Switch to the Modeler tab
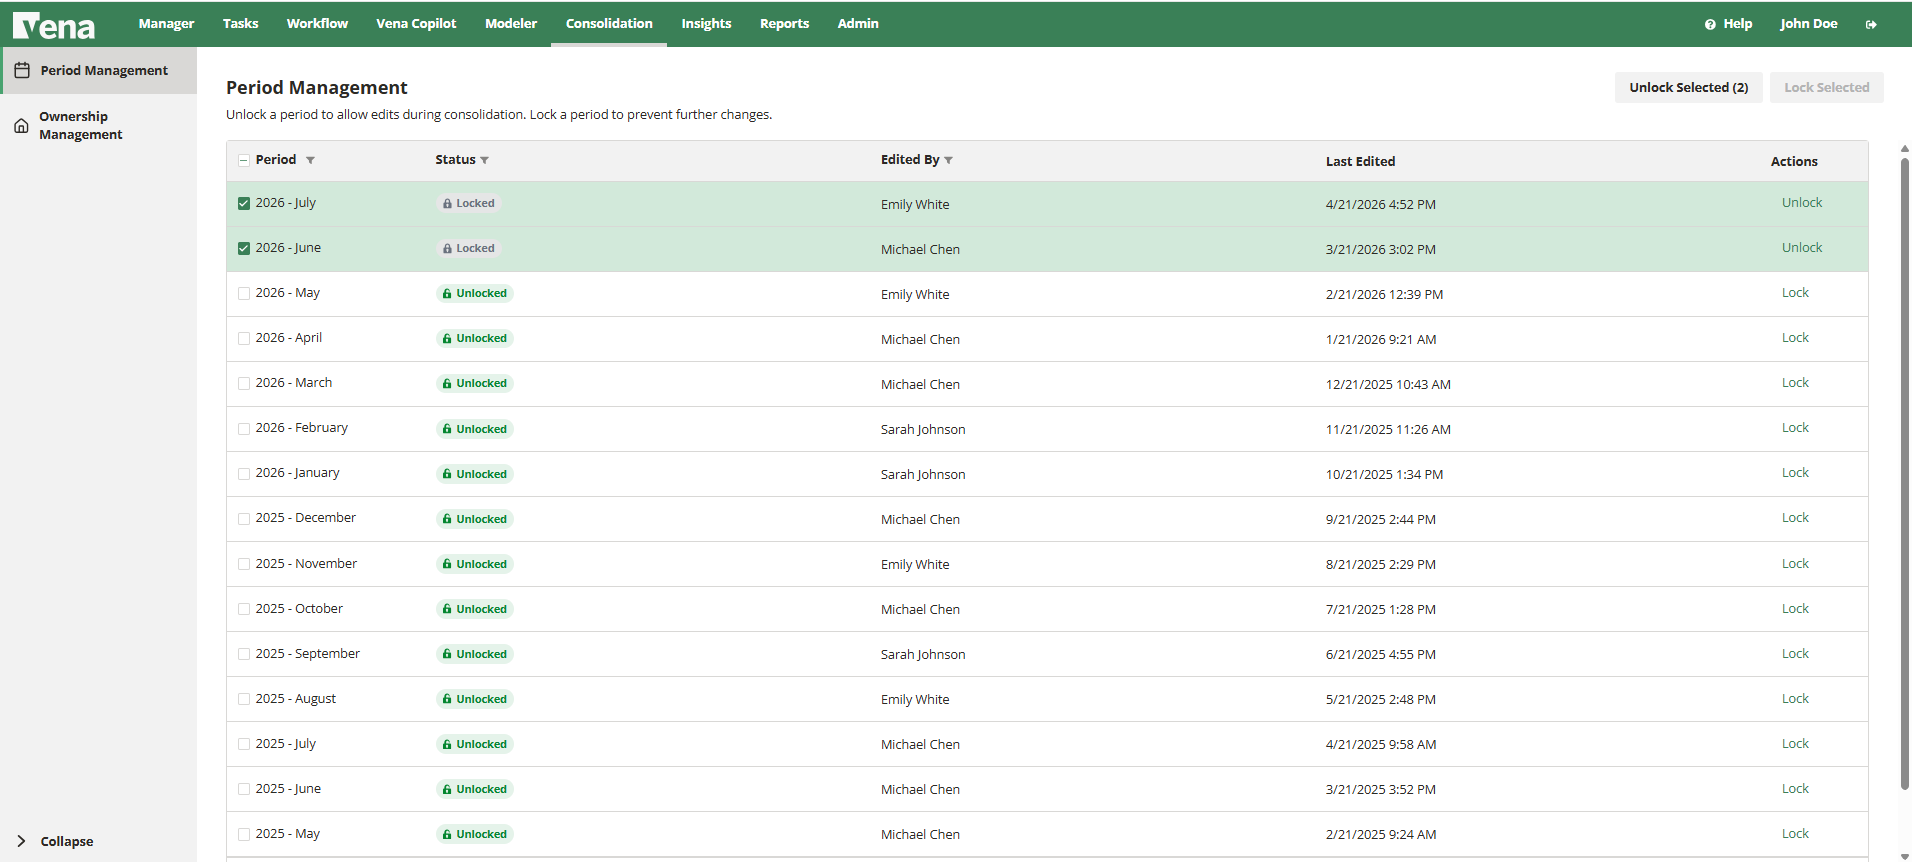The height and width of the screenshot is (862, 1912). [511, 23]
